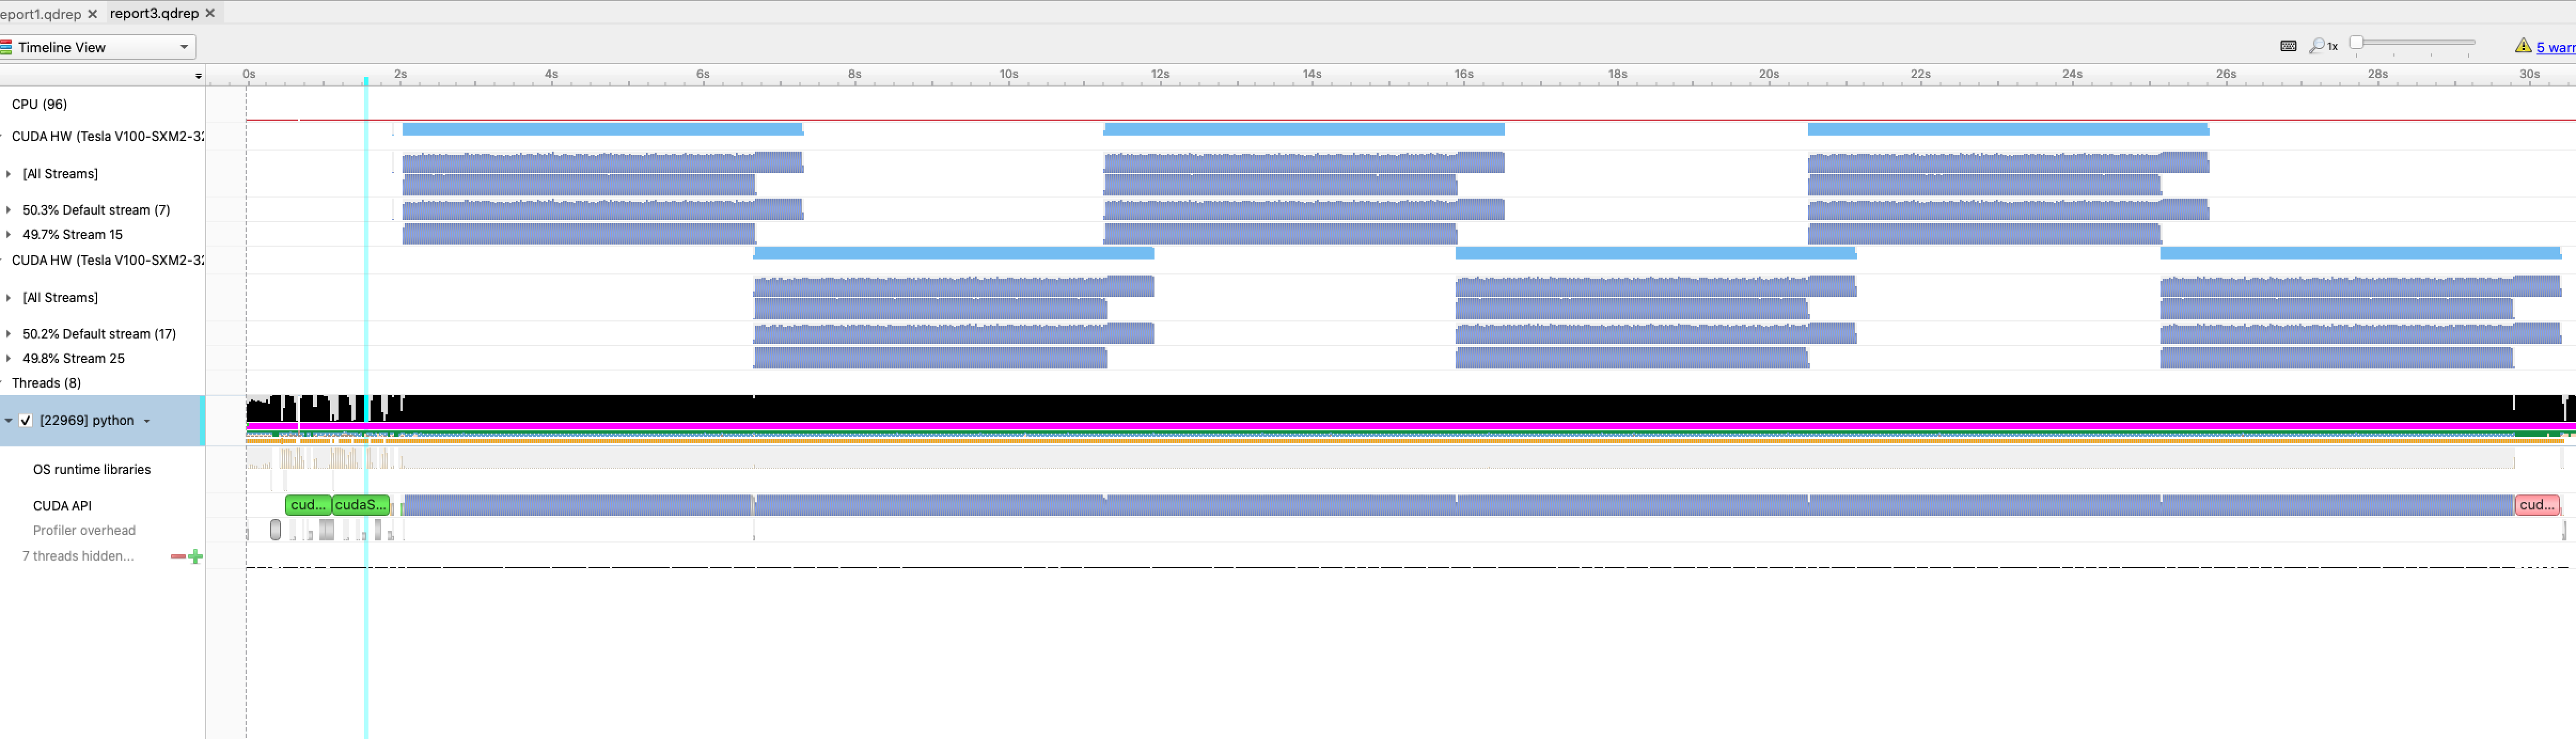Collapse the [22969] python thread row
This screenshot has width=2576, height=739.
[8, 421]
